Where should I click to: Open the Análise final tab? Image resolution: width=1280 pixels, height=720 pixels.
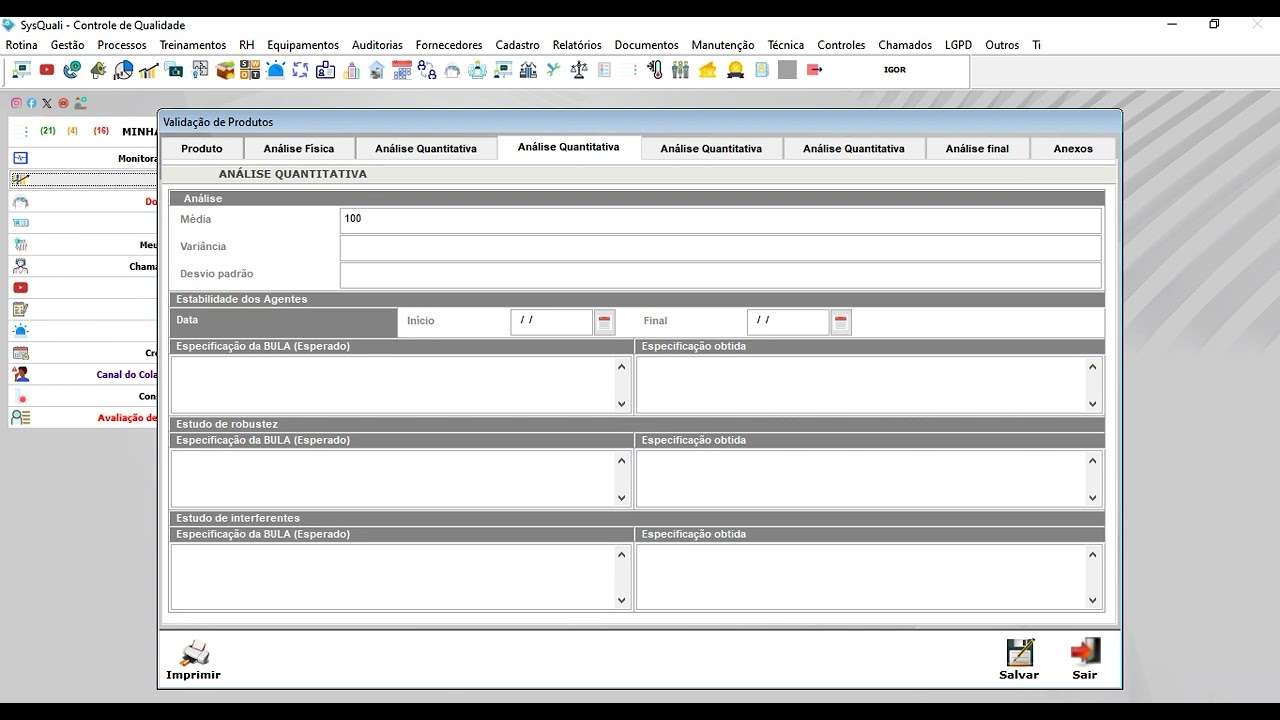pos(977,148)
